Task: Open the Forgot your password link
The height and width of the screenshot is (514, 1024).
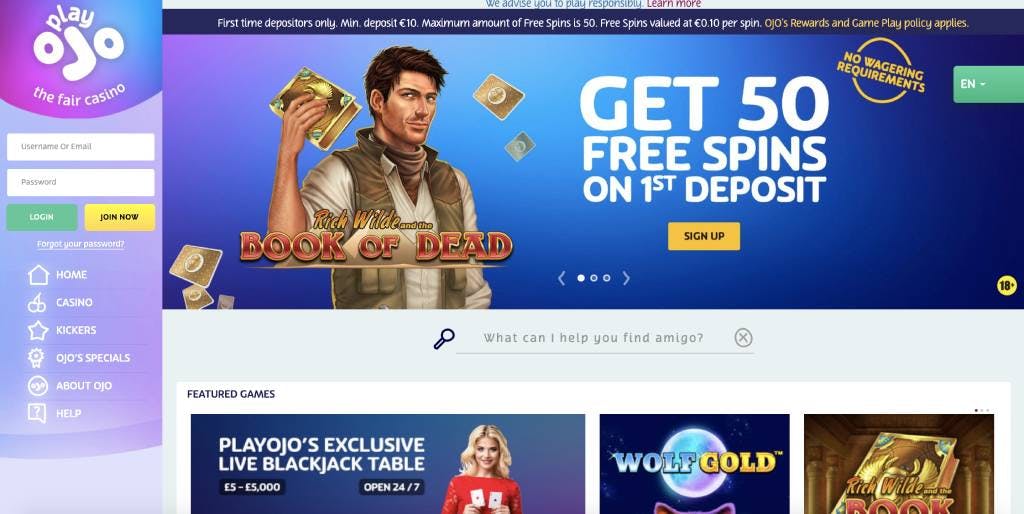Action: pos(80,244)
